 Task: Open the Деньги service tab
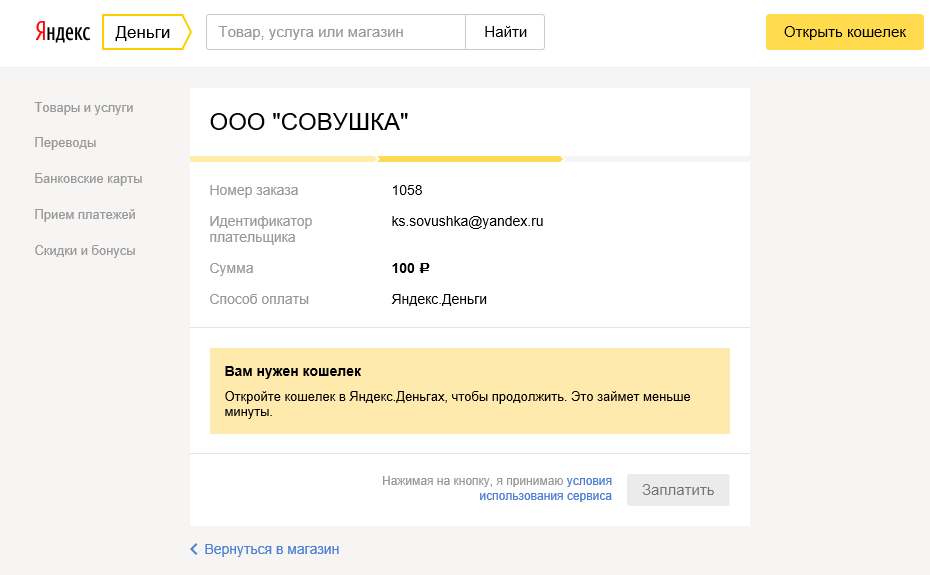click(x=145, y=32)
